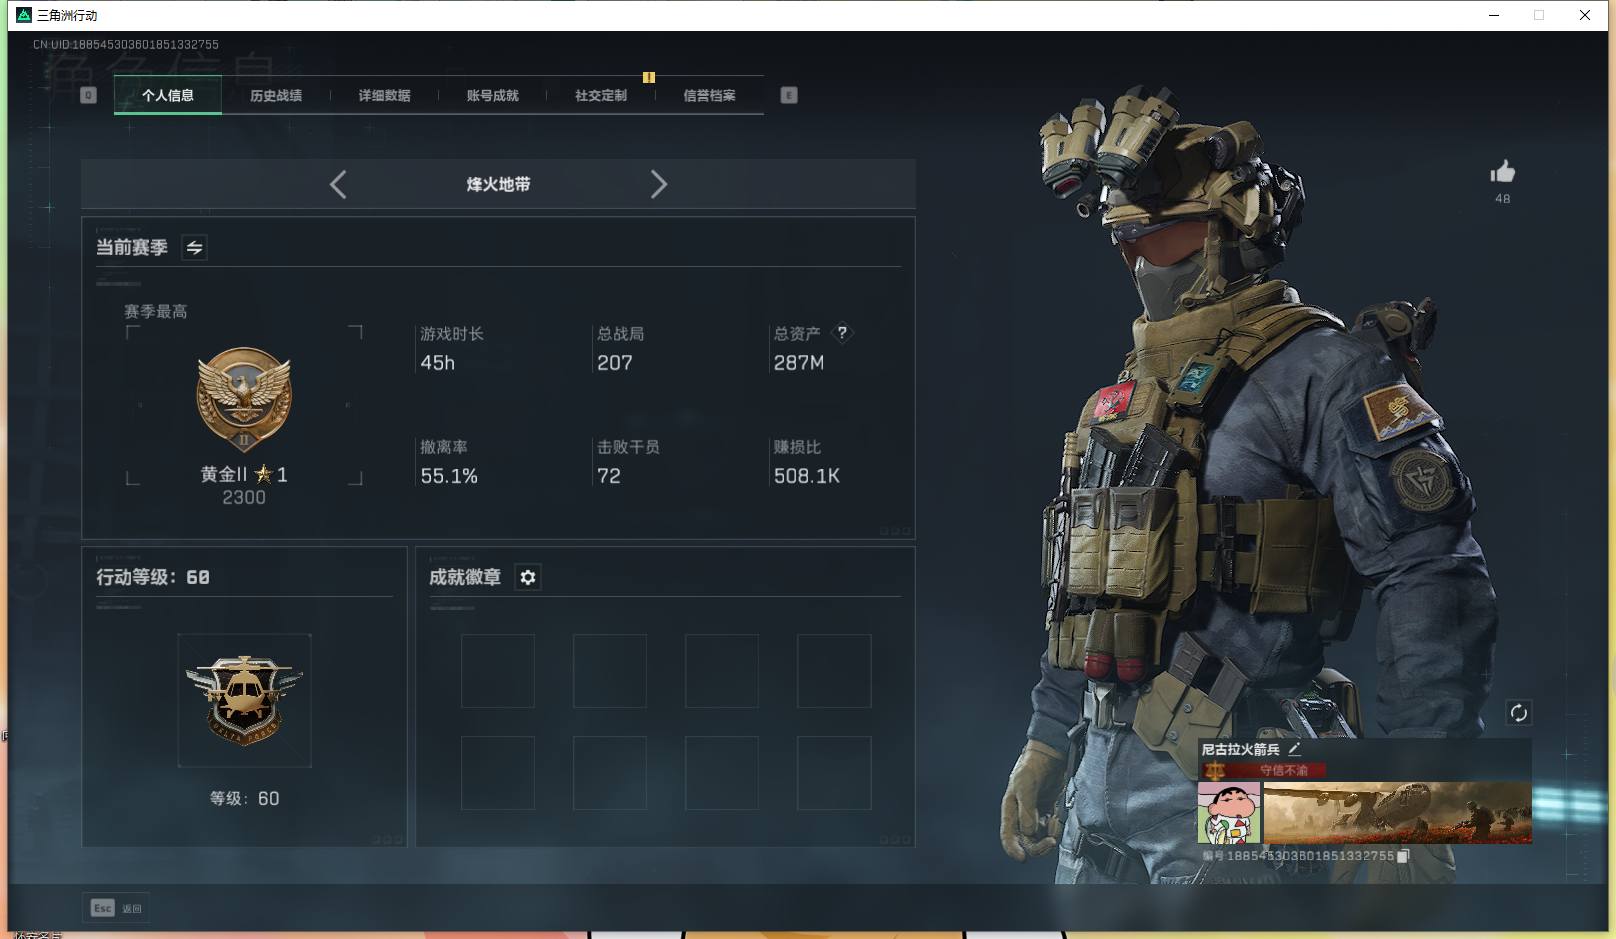Click the 总战局 value 207
Image resolution: width=1616 pixels, height=939 pixels.
[615, 363]
